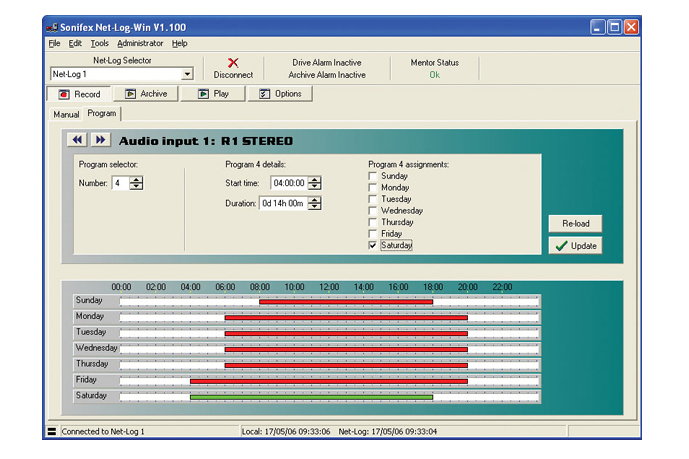
Task: Decrease program Number with down arrow
Action: (x=136, y=186)
